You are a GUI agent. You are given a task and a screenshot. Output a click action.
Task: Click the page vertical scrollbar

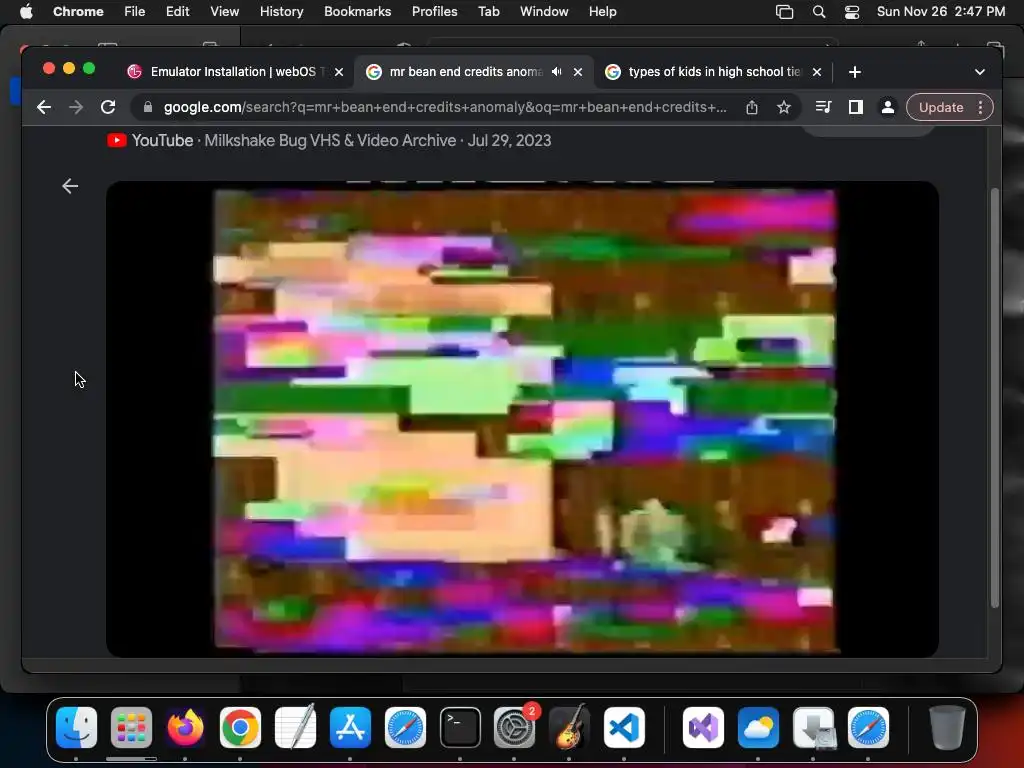995,398
